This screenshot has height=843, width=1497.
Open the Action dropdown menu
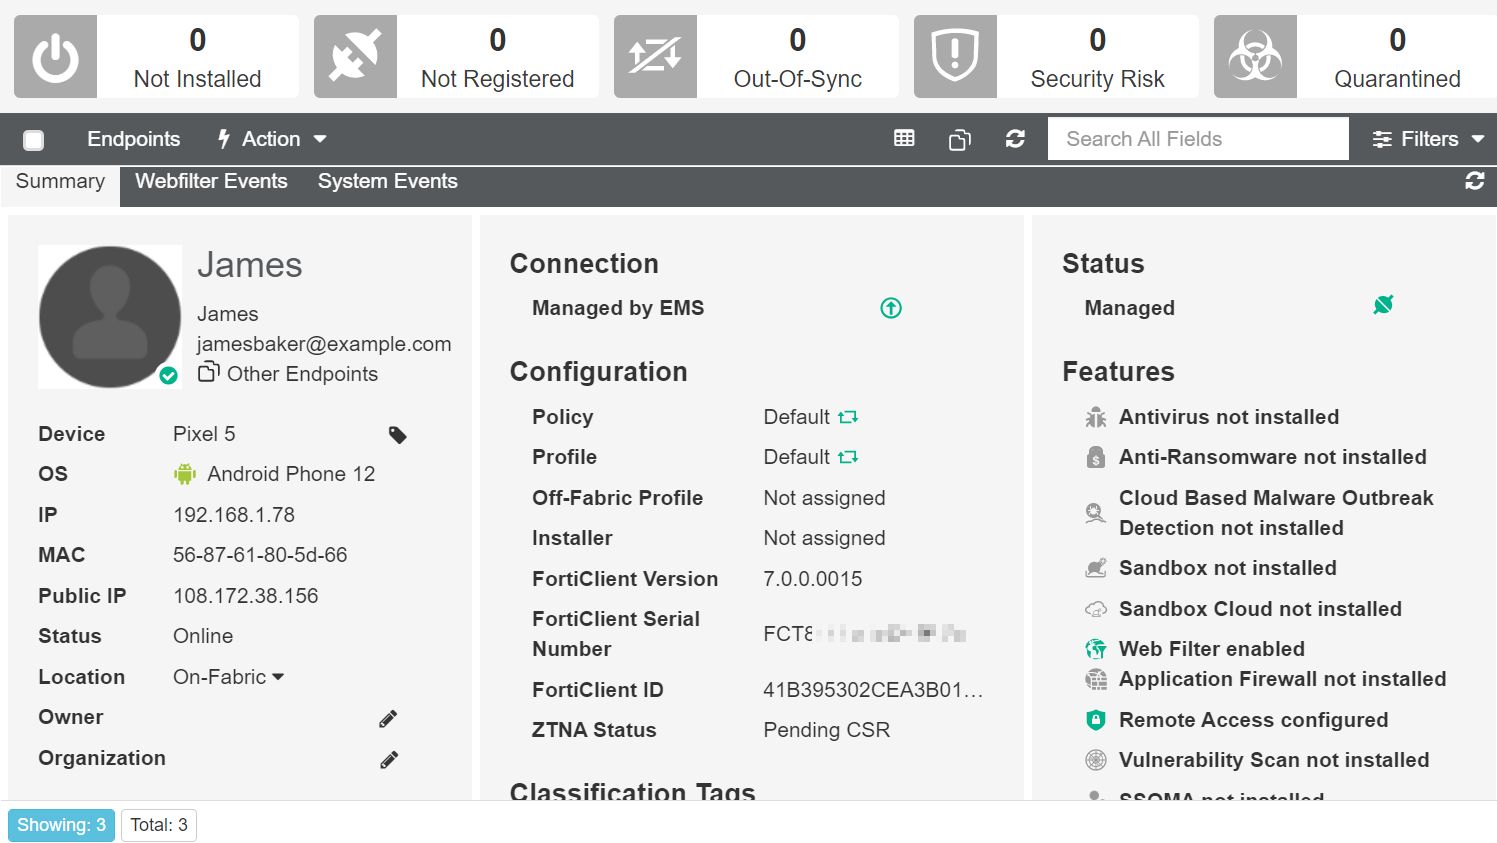[271, 139]
